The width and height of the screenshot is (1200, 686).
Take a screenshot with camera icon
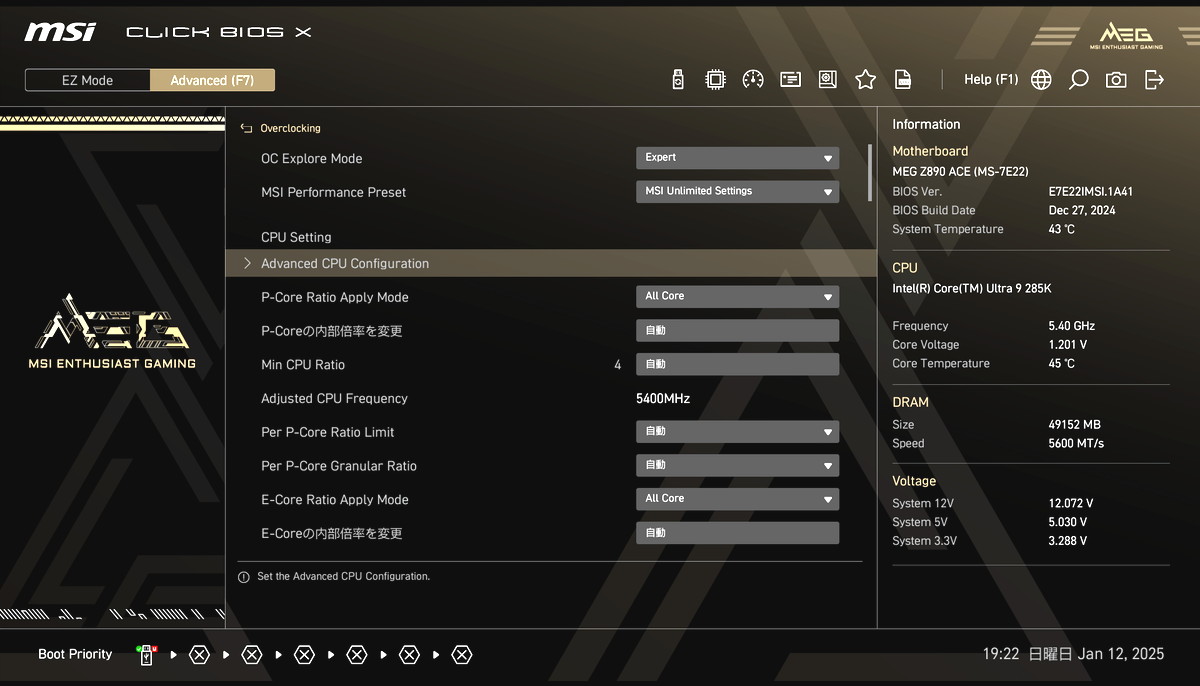[x=1116, y=80]
